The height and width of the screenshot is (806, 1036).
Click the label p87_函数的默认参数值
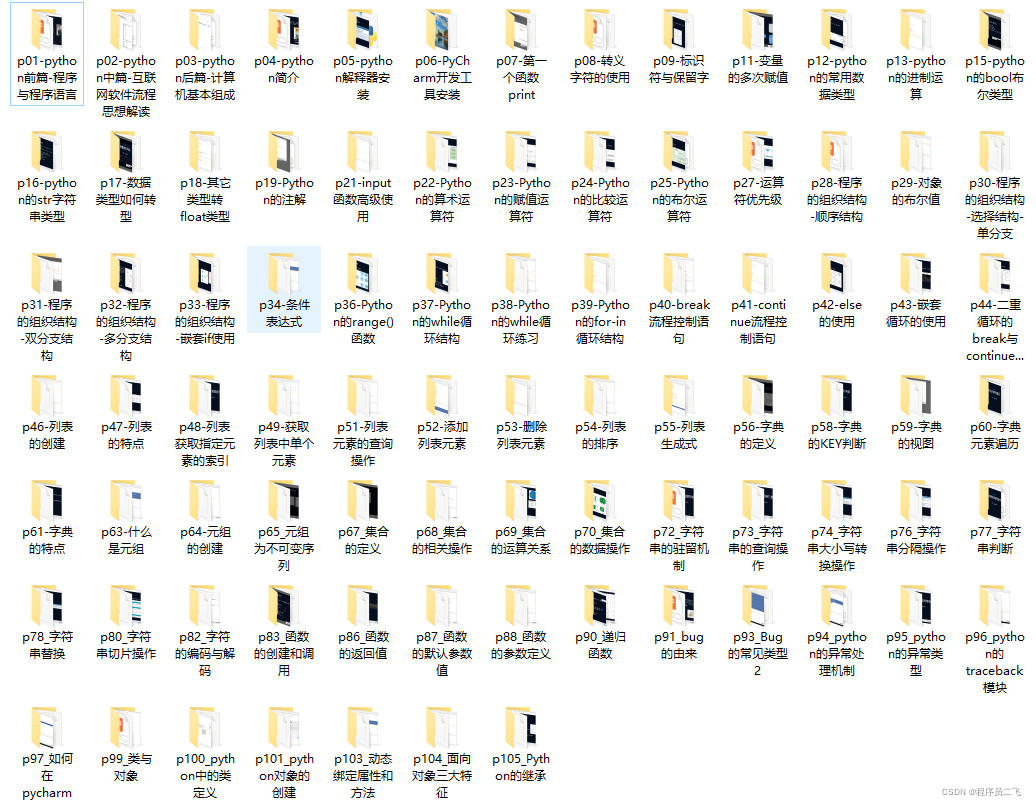pos(442,653)
